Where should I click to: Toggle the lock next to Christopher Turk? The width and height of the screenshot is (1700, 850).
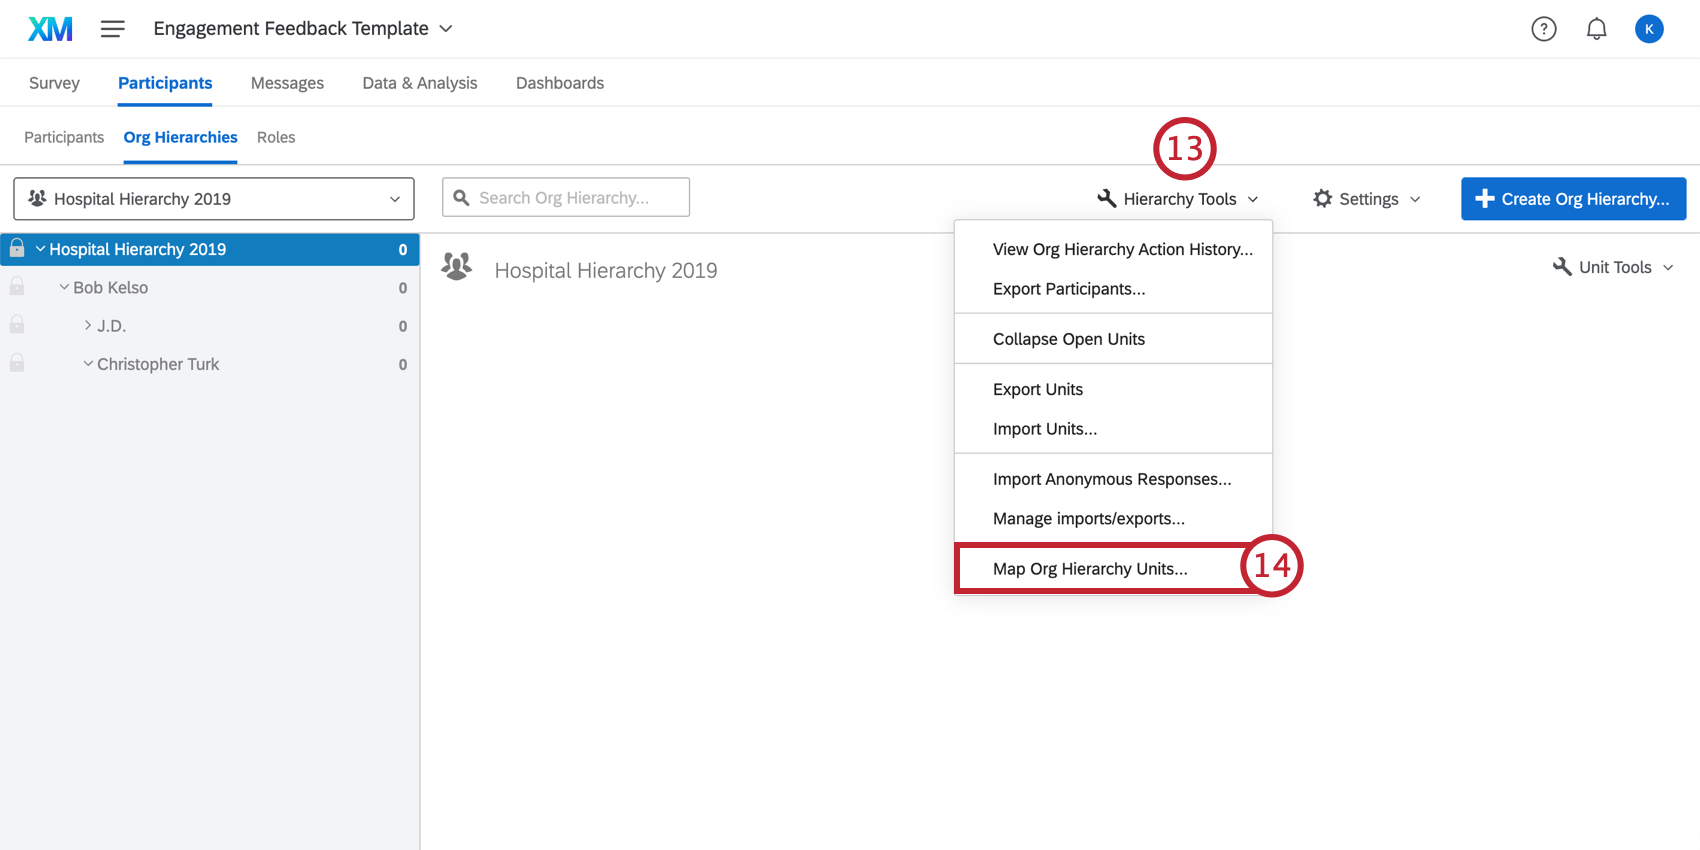click(17, 363)
